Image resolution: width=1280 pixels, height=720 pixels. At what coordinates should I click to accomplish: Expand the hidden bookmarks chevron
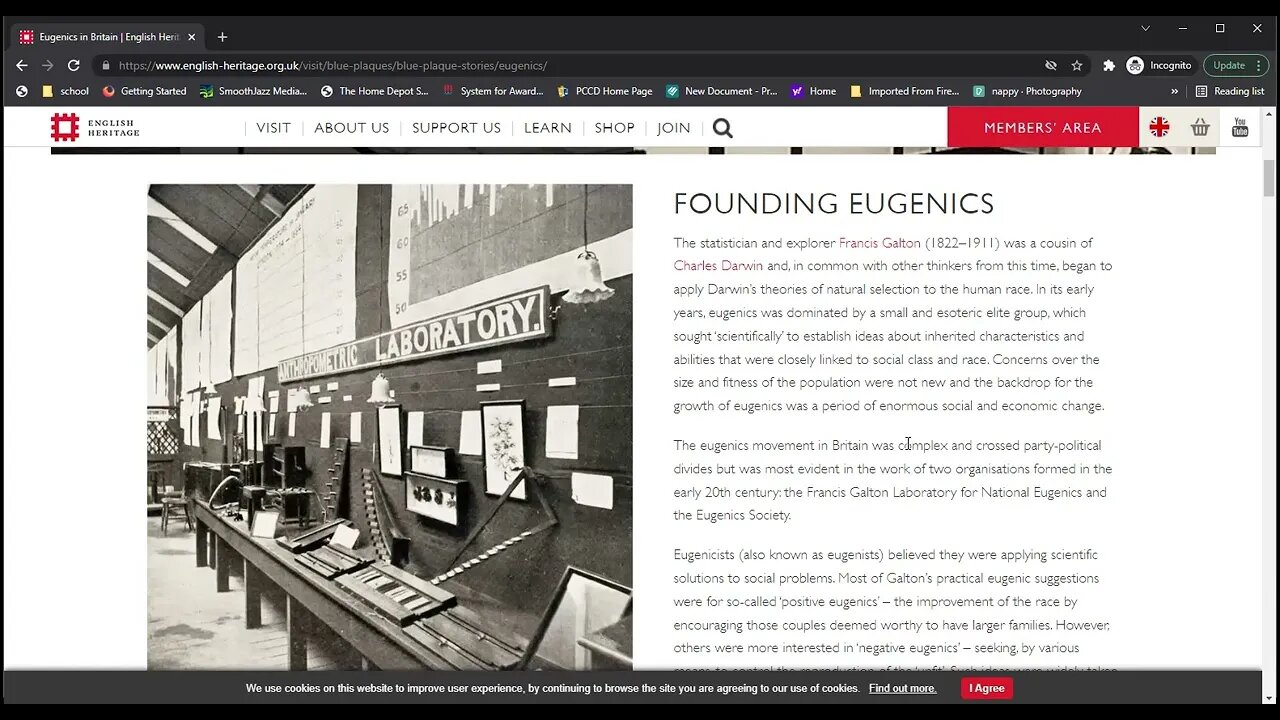point(1175,91)
